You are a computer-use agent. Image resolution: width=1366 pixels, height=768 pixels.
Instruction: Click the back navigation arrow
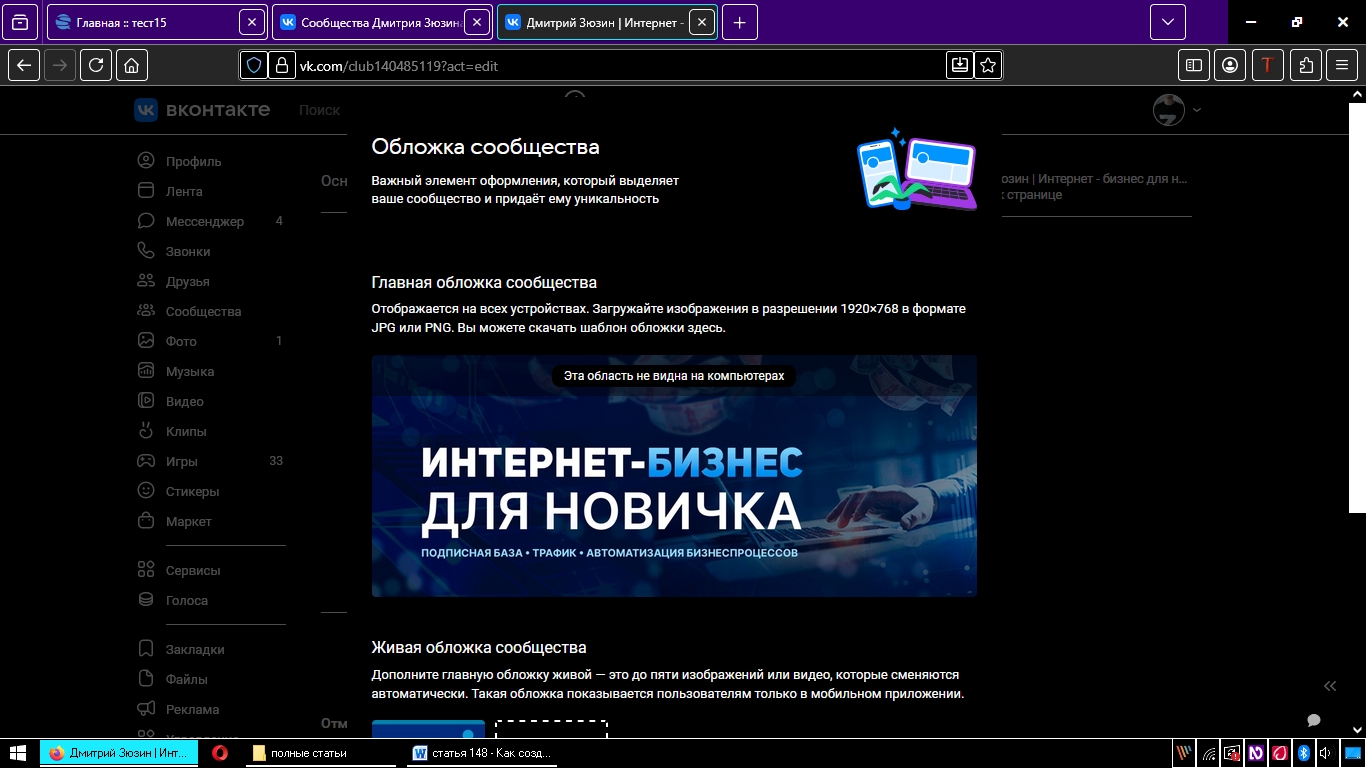click(23, 65)
